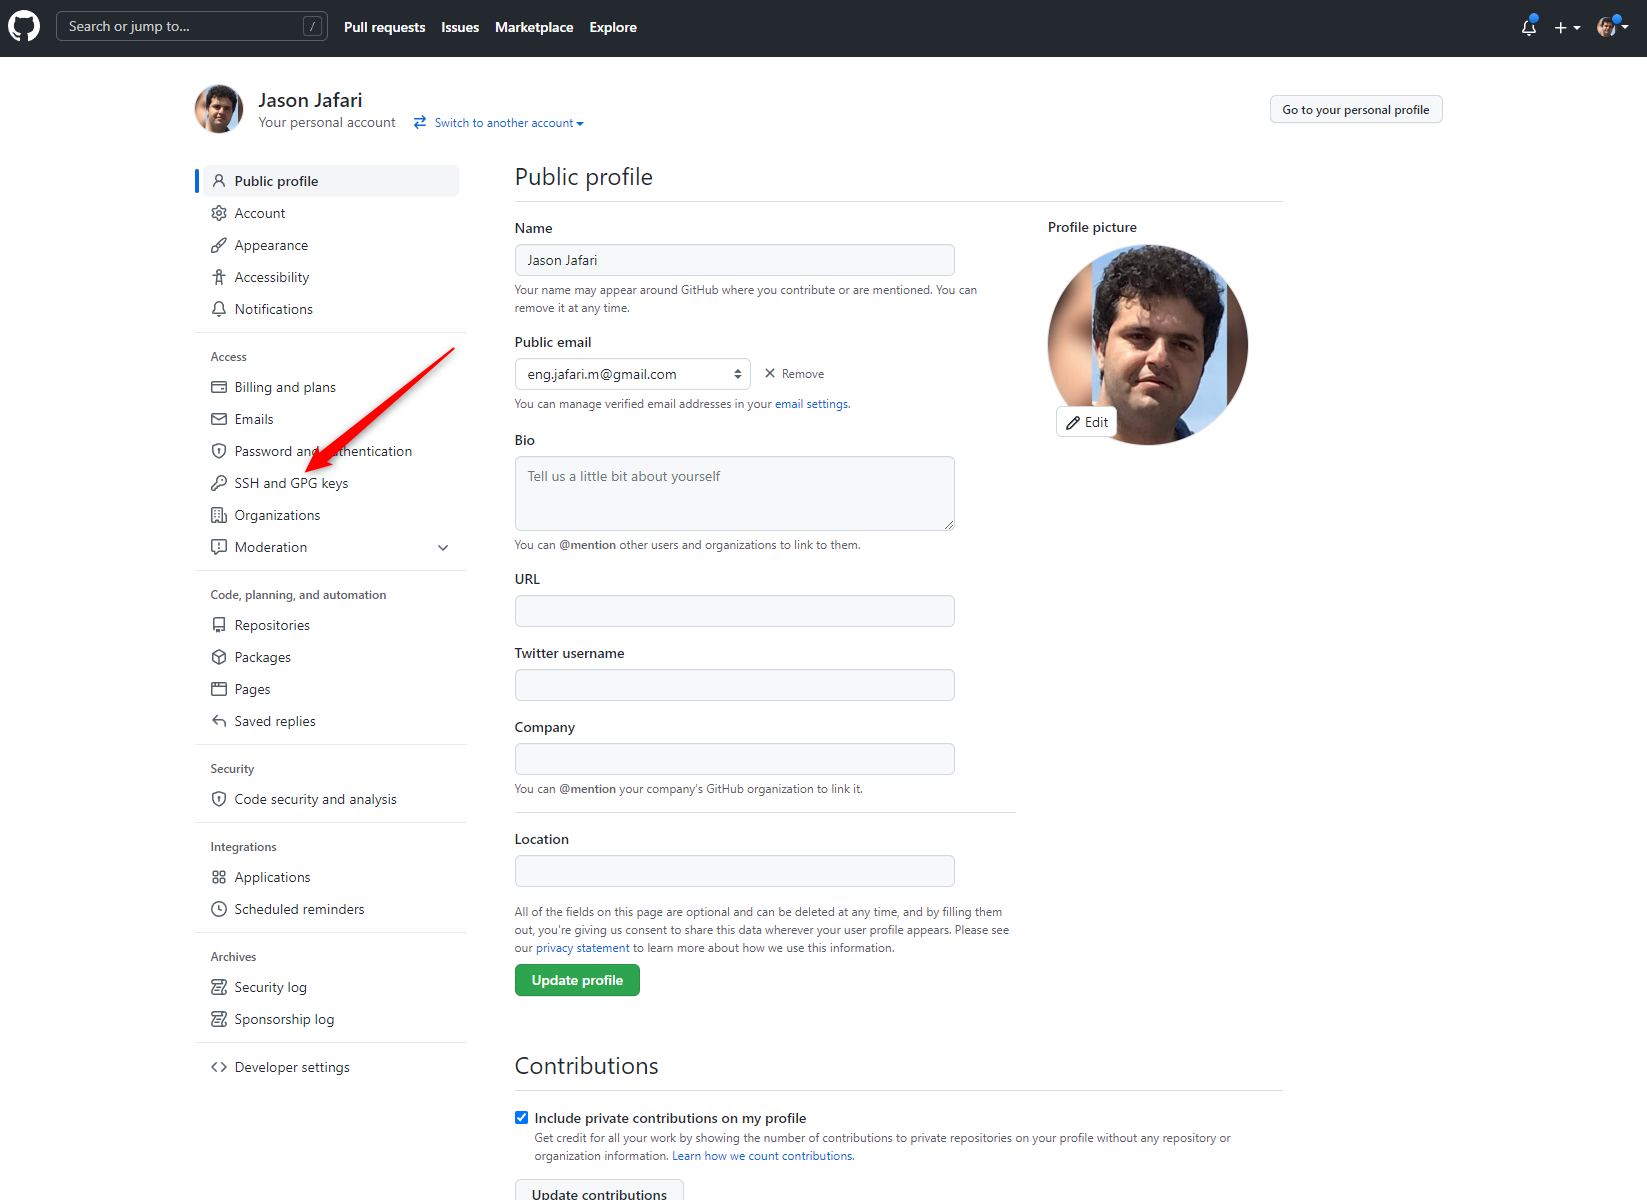Open Jason Jafari account name heading
This screenshot has width=1647, height=1200.
[x=310, y=100]
